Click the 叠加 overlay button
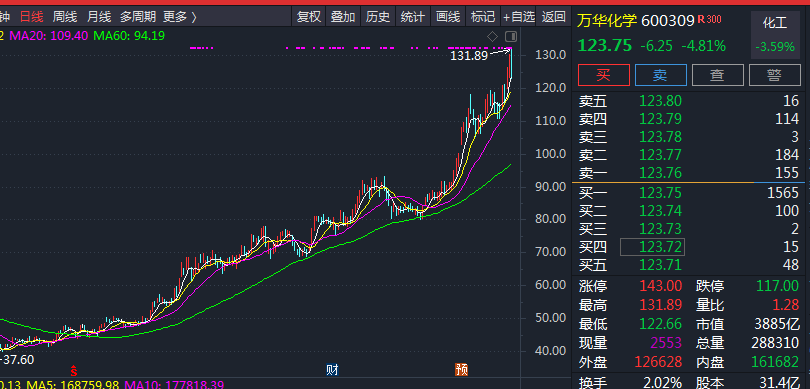 pos(343,17)
